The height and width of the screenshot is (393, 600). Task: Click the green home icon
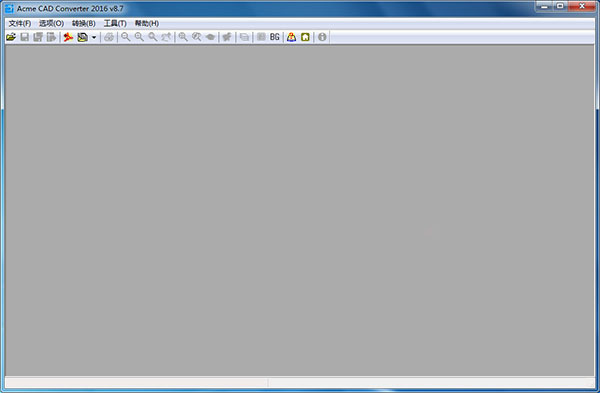coord(305,37)
